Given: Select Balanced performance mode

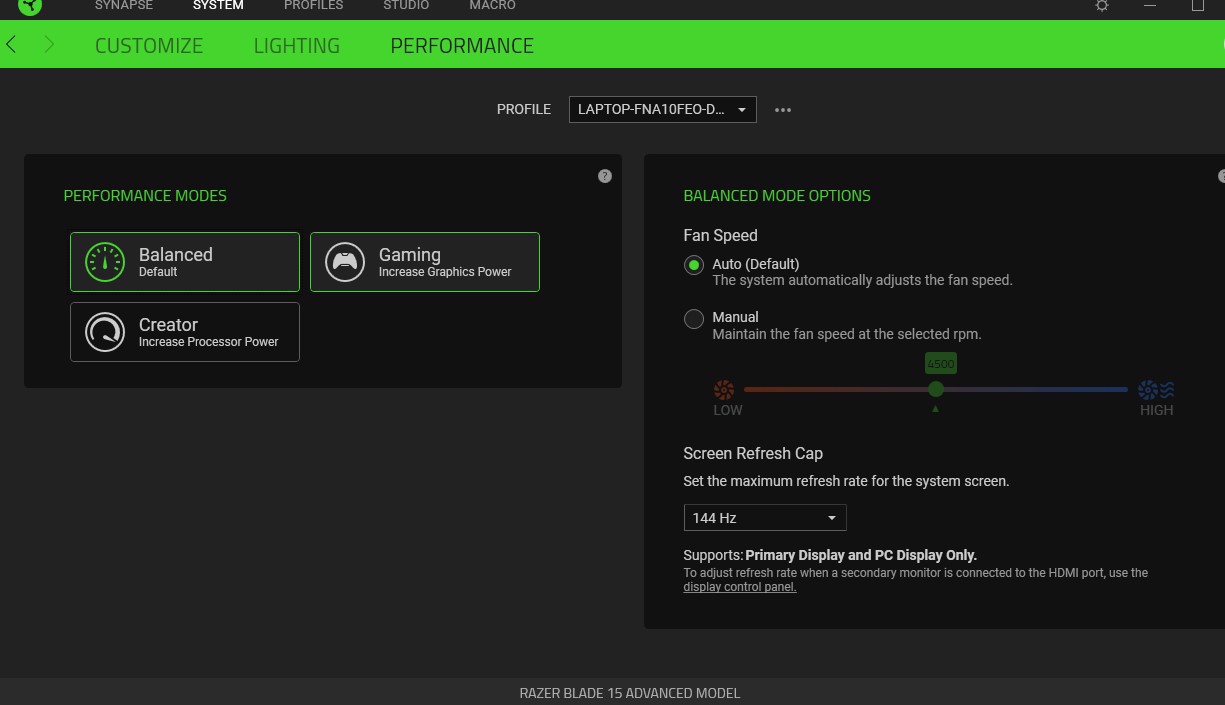Looking at the screenshot, I should point(185,262).
